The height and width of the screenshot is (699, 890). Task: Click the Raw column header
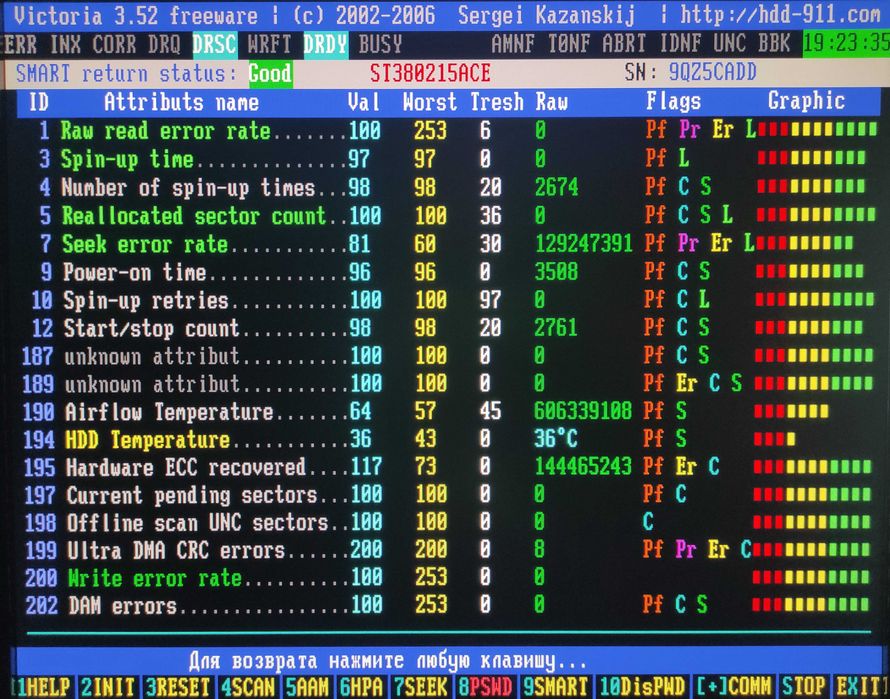[x=552, y=102]
